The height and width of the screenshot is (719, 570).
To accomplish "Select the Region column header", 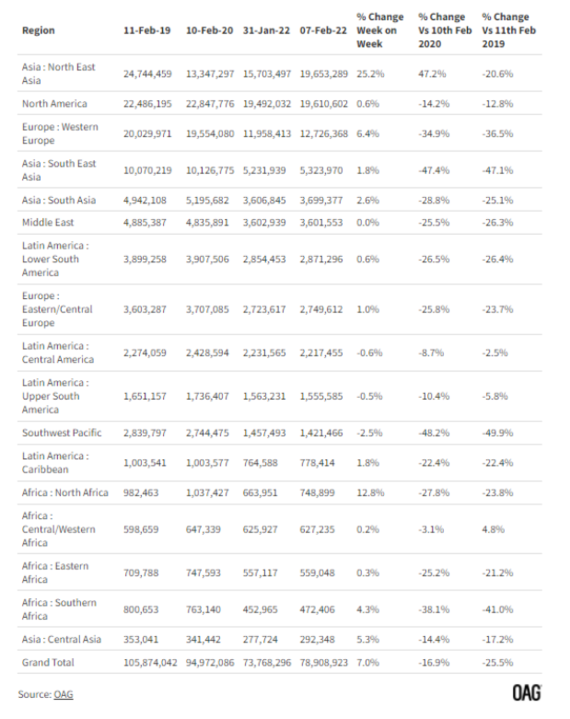I will click(x=39, y=30).
